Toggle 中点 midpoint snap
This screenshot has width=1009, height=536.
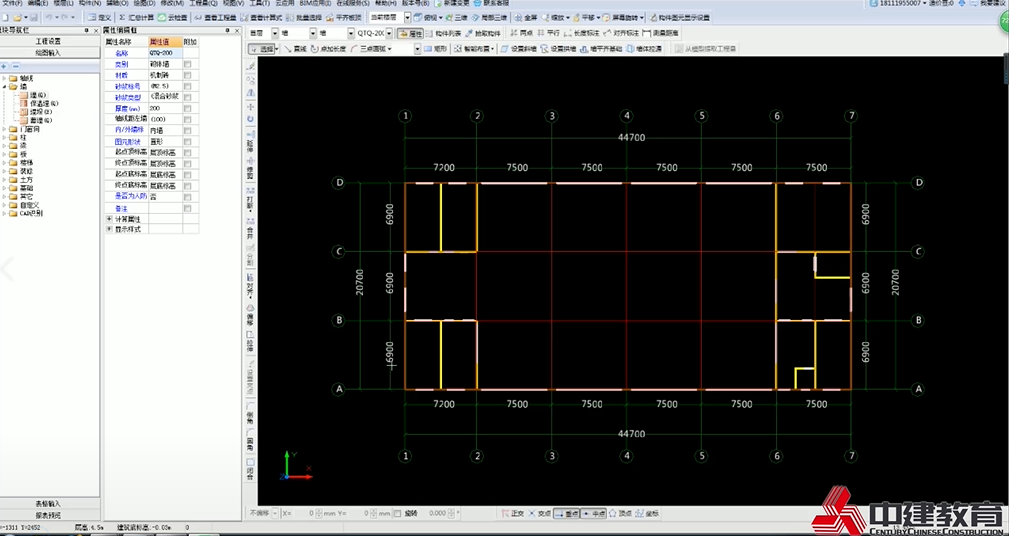point(593,513)
